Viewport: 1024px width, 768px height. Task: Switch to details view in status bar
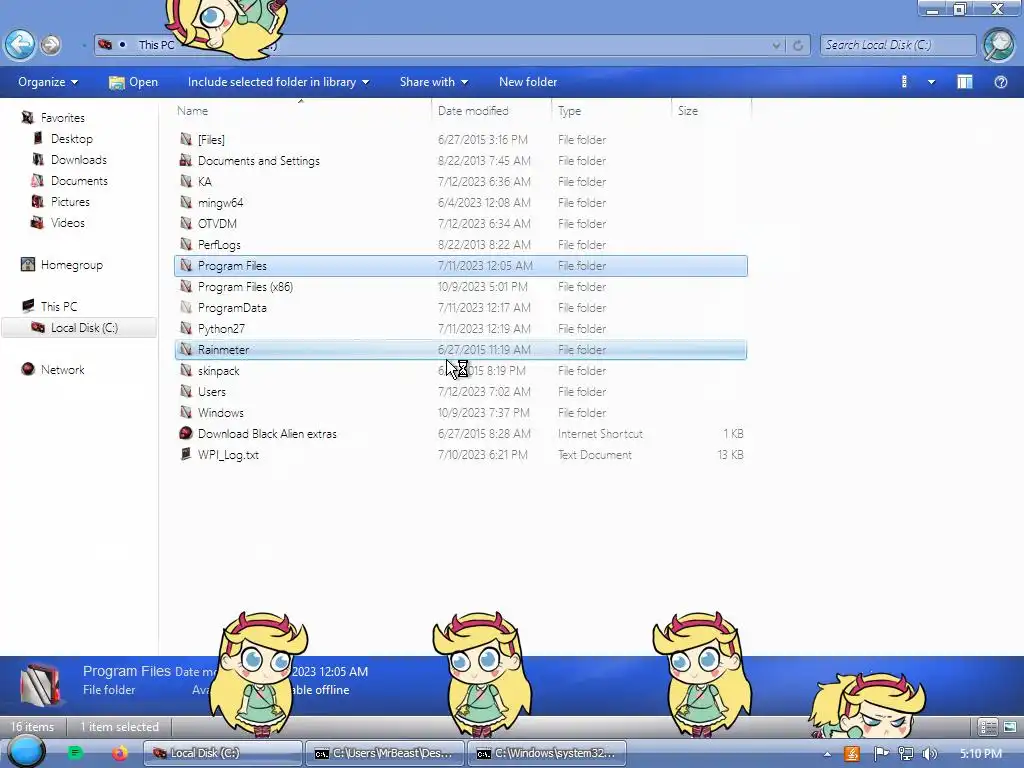[x=987, y=726]
